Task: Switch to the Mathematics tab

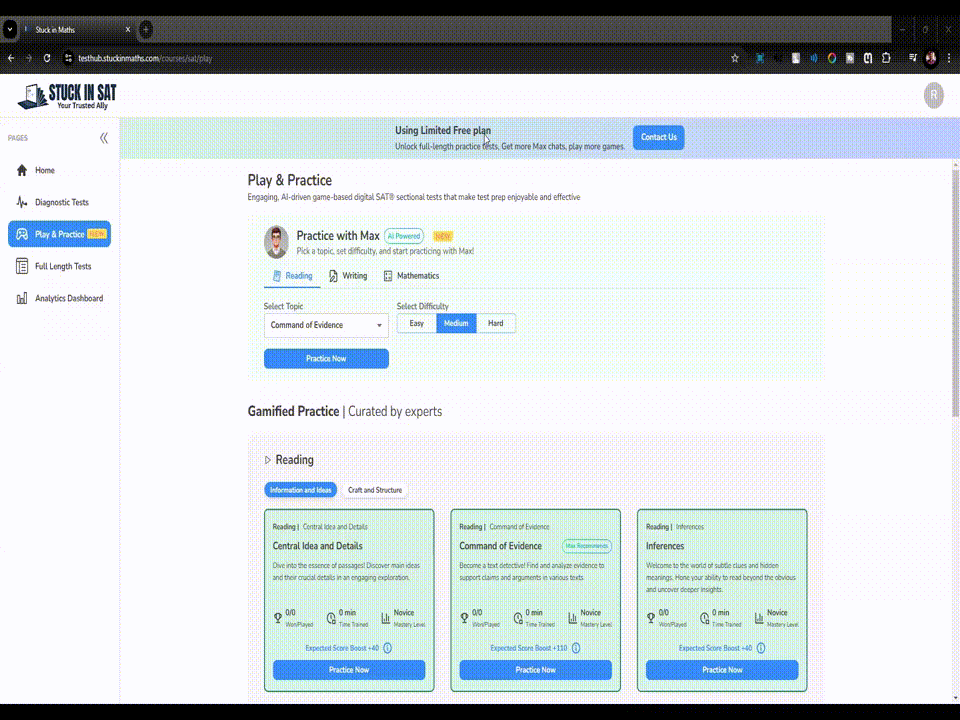Action: 411,276
